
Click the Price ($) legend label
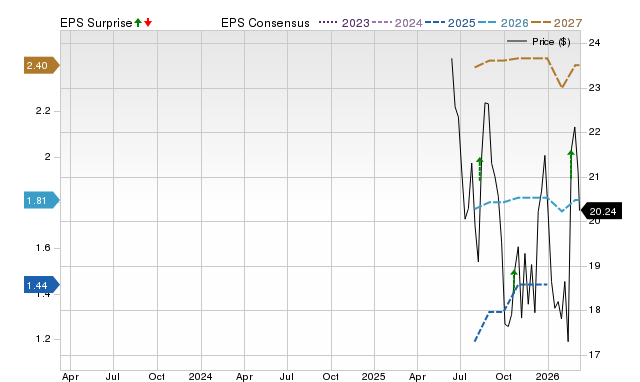coord(551,42)
